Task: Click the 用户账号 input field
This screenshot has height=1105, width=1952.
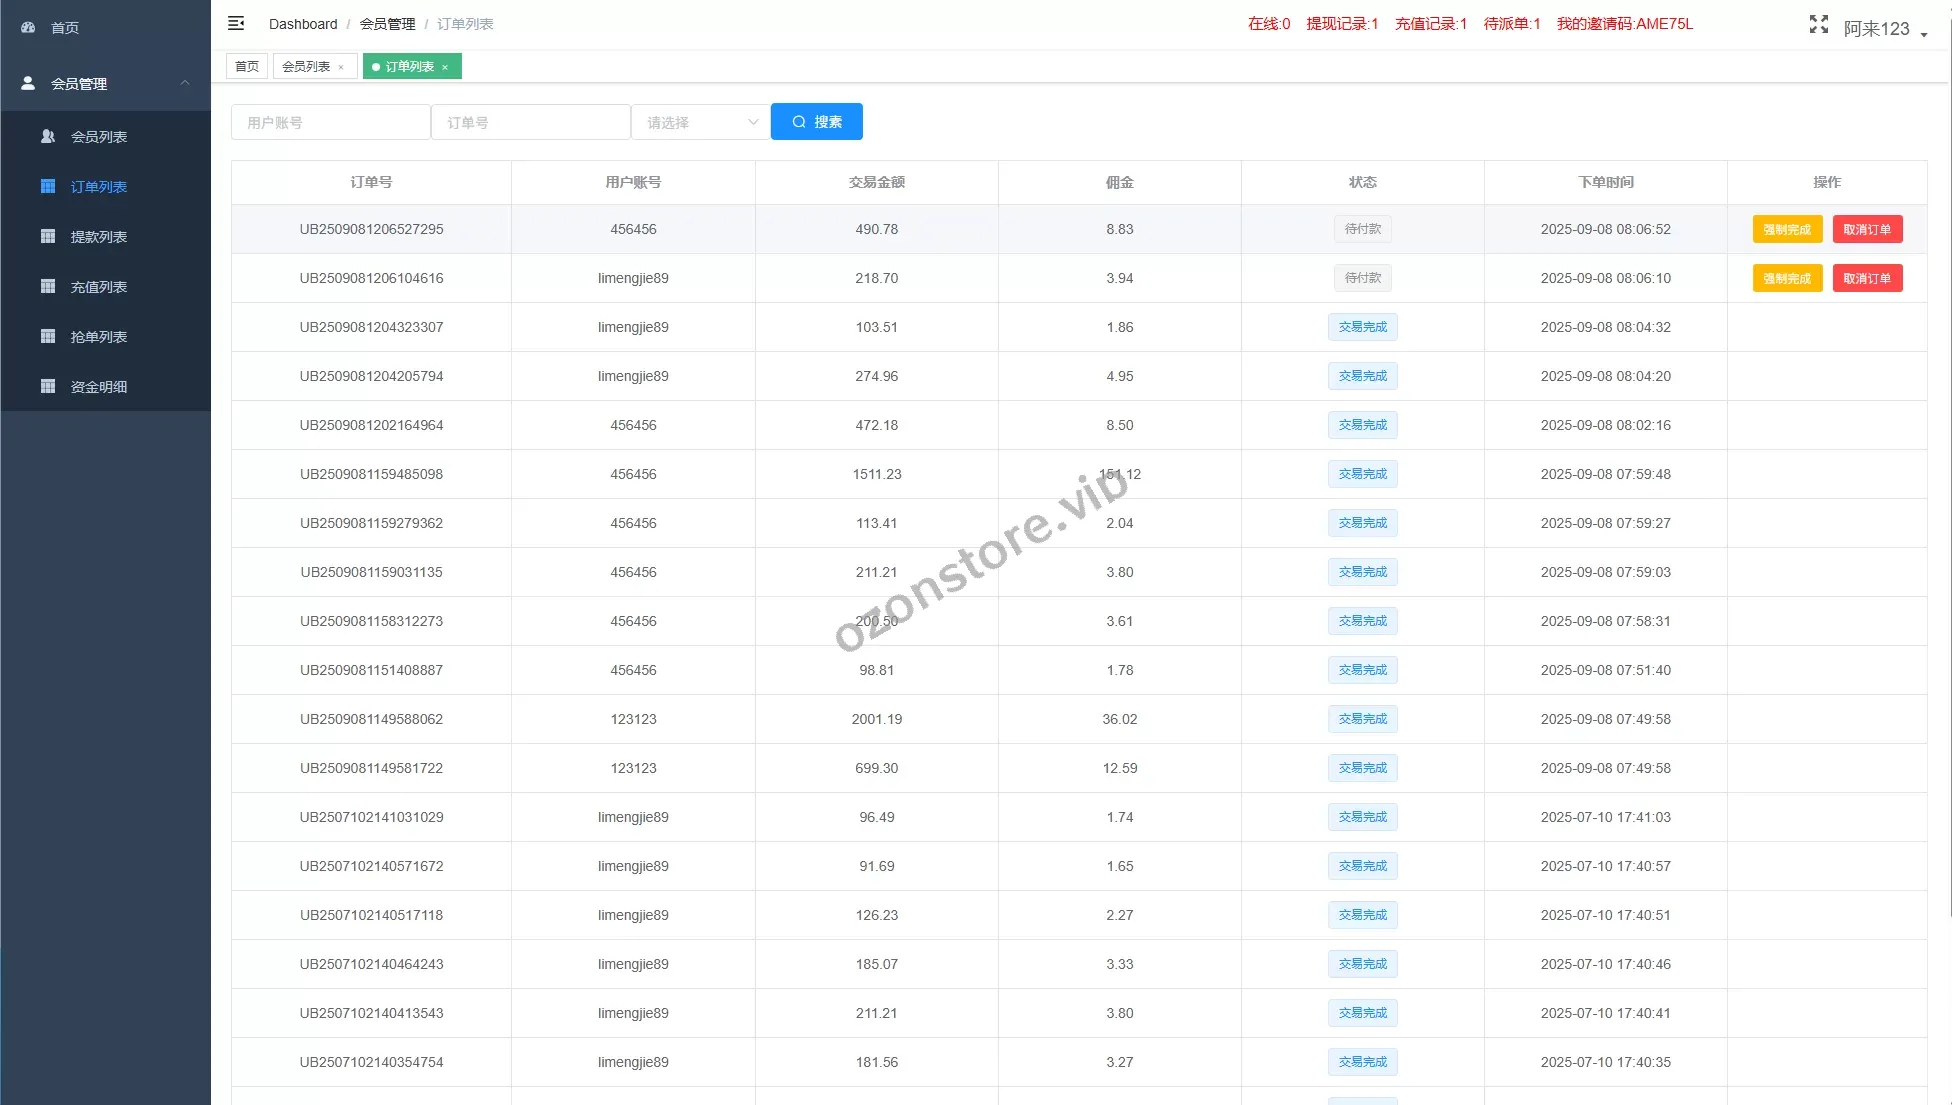Action: coord(330,122)
